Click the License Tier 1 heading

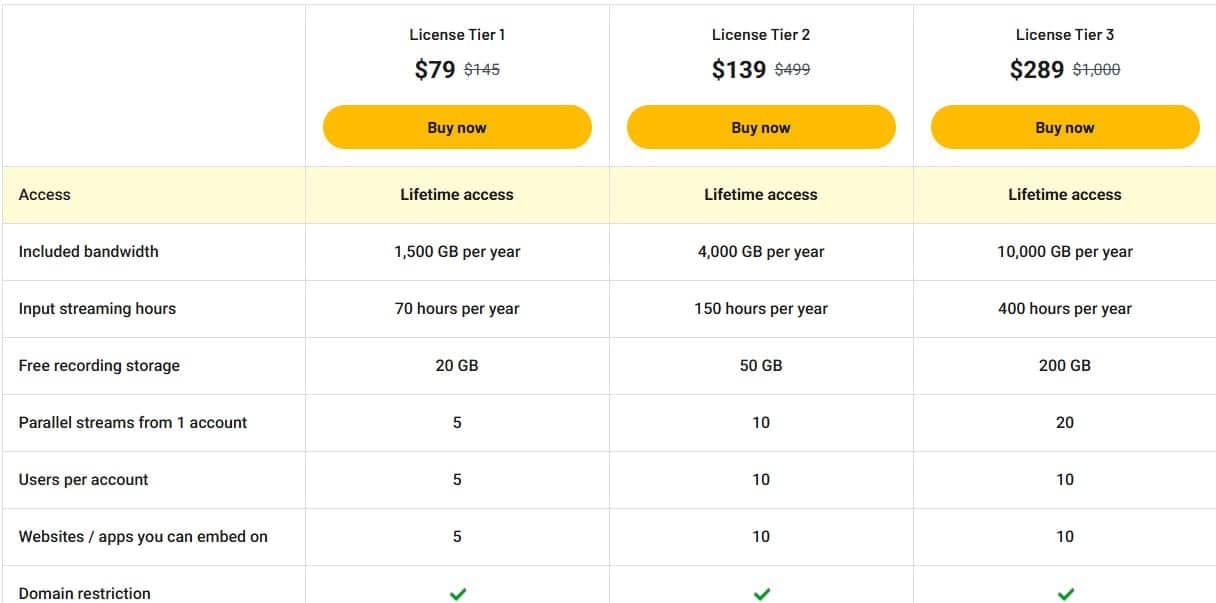click(x=457, y=34)
